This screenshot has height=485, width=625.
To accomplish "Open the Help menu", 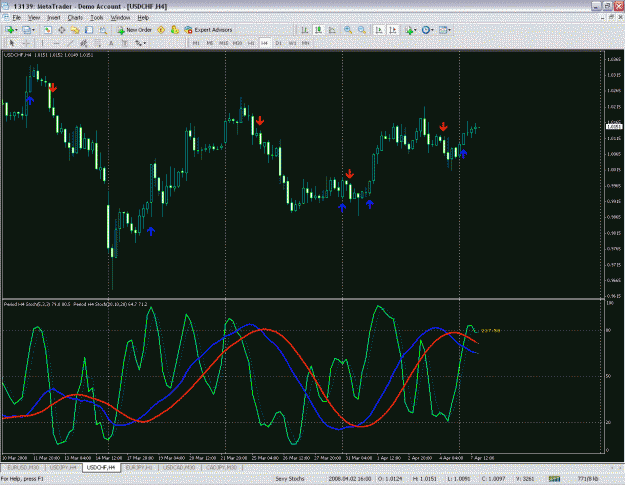I will point(143,18).
